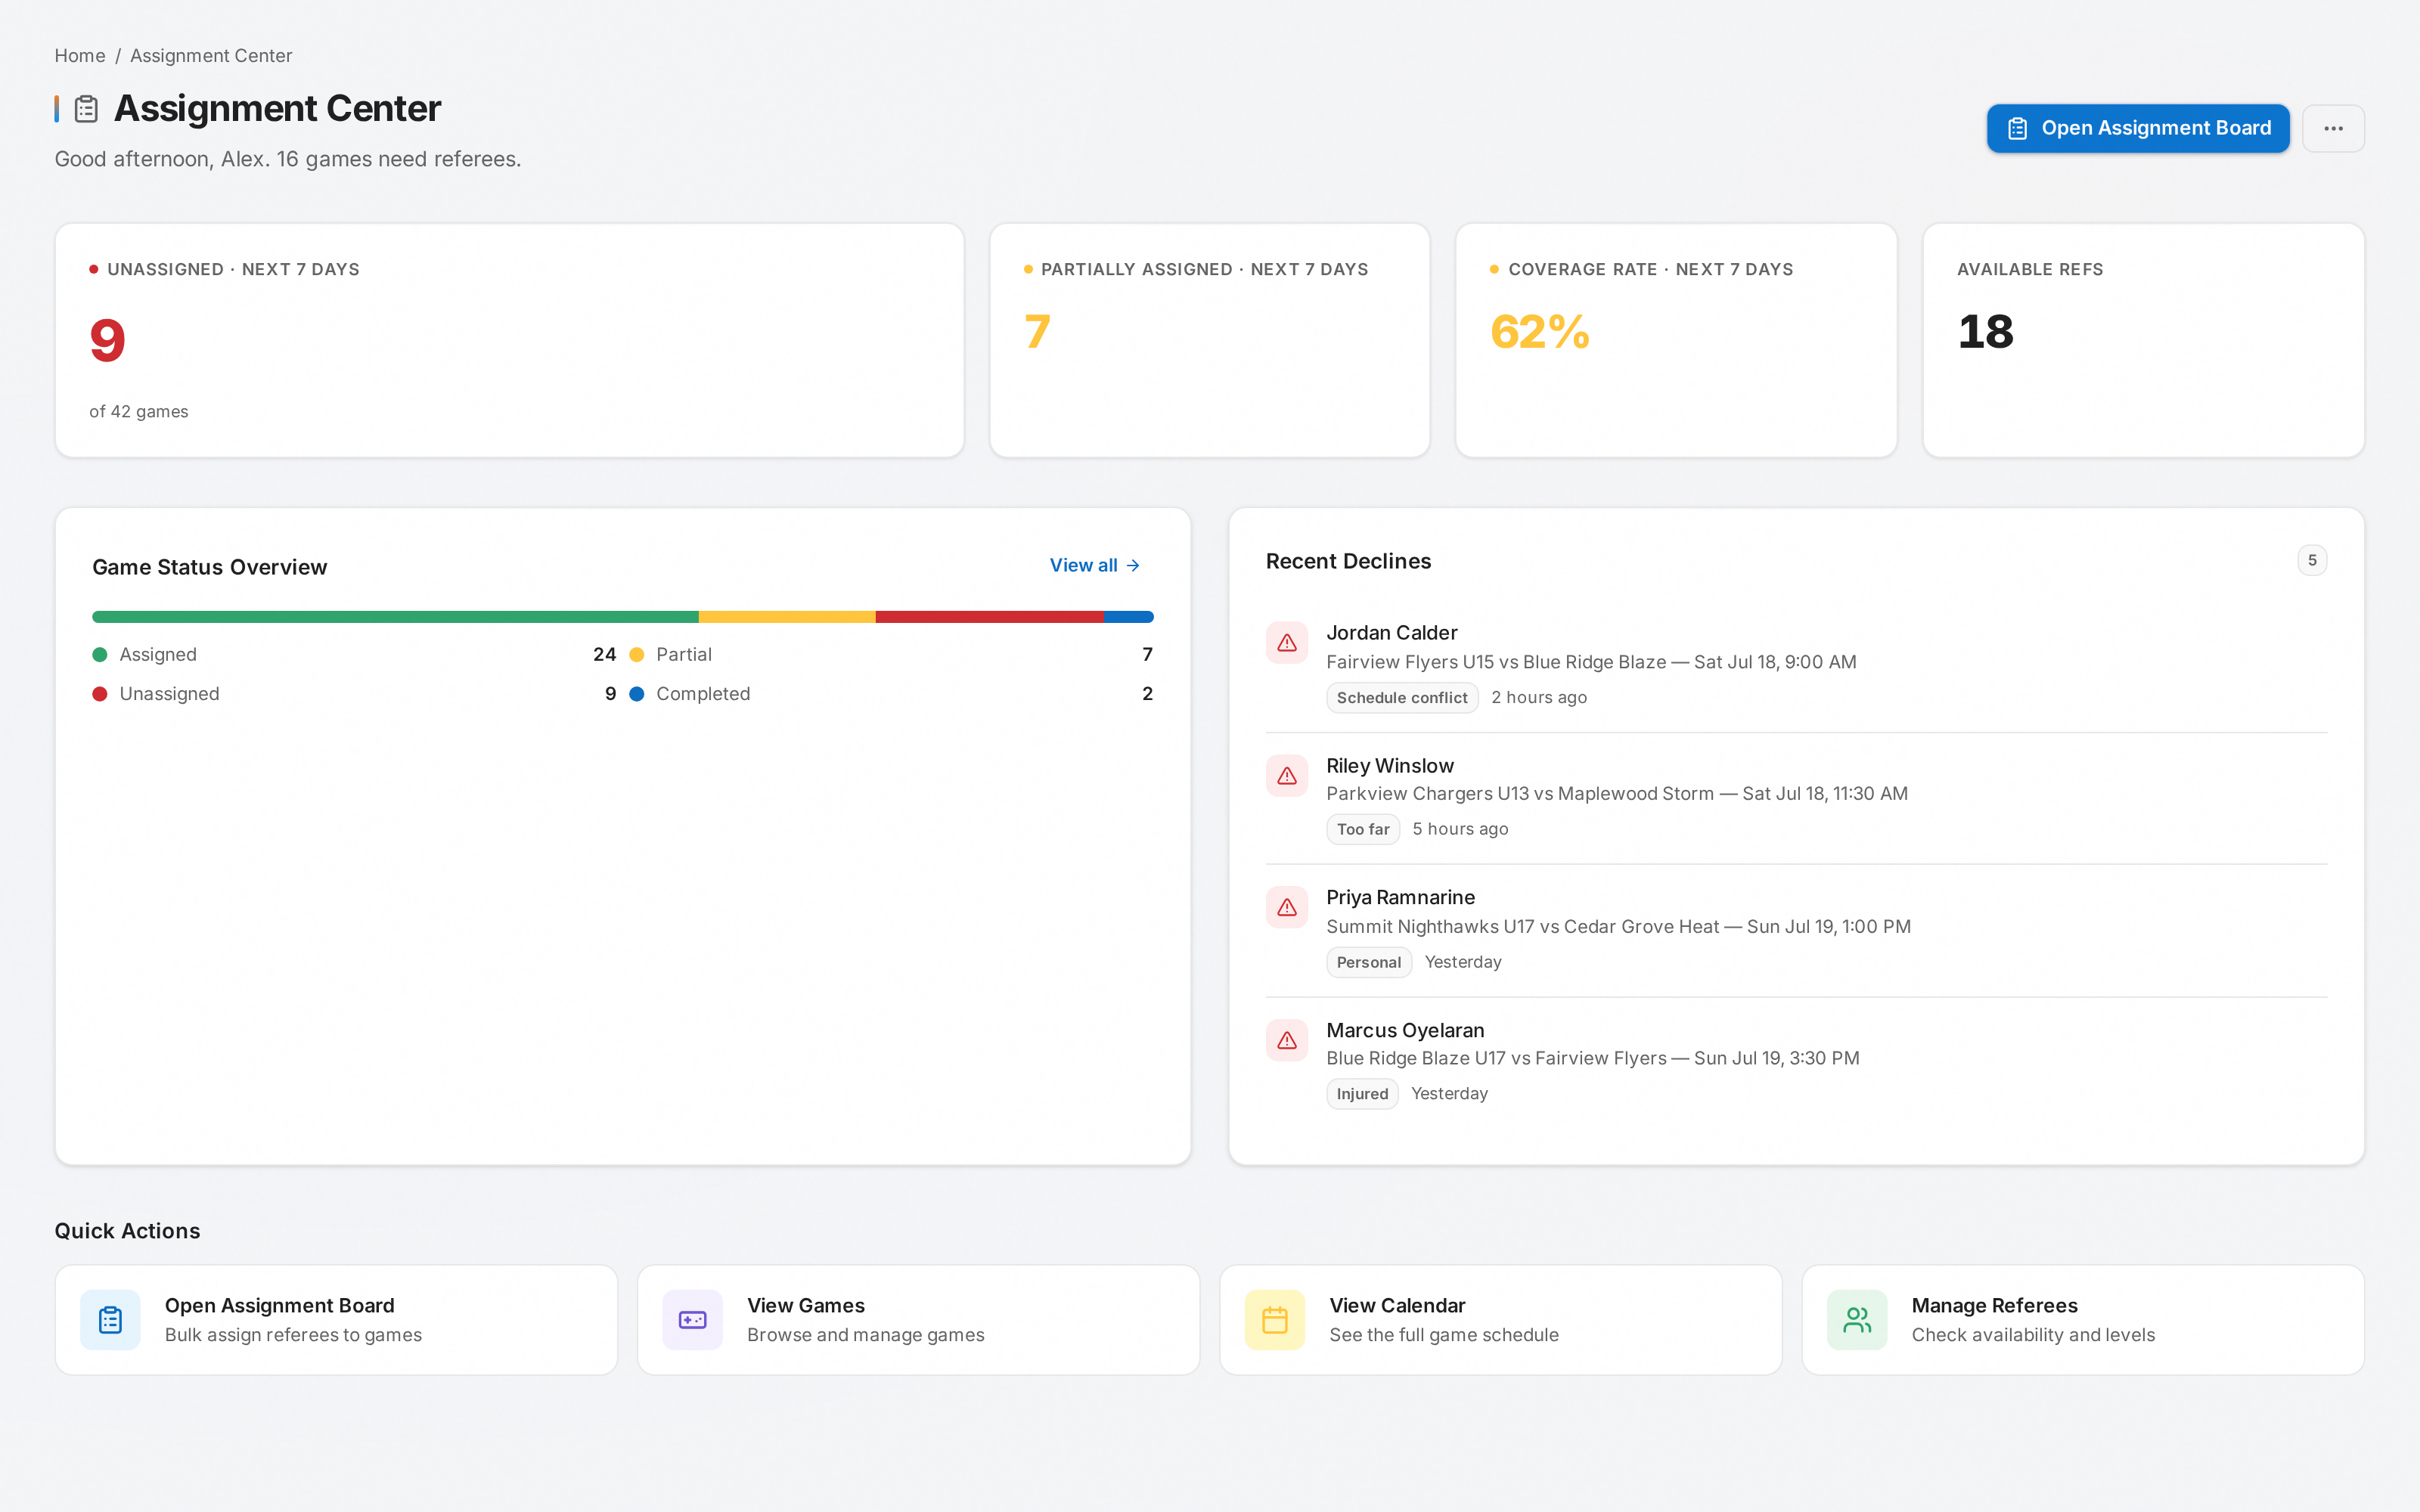This screenshot has height=1512, width=2420.
Task: Click the Partial legend label
Action: click(x=684, y=655)
